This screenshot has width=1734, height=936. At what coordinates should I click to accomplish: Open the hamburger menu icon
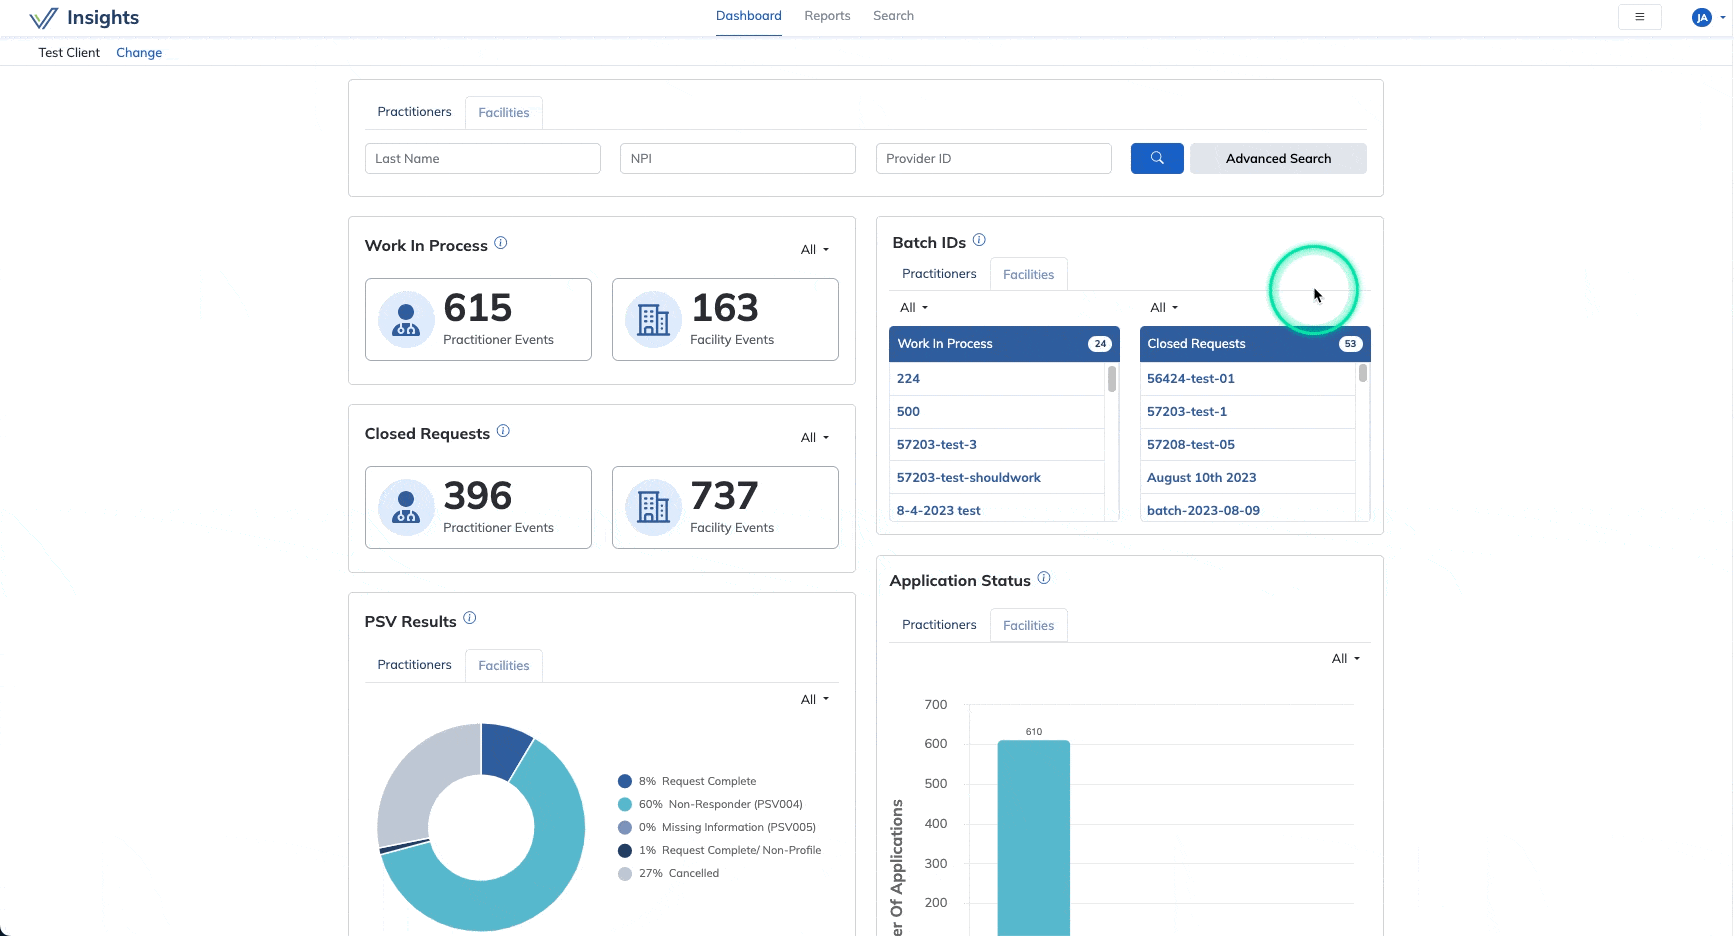point(1639,17)
